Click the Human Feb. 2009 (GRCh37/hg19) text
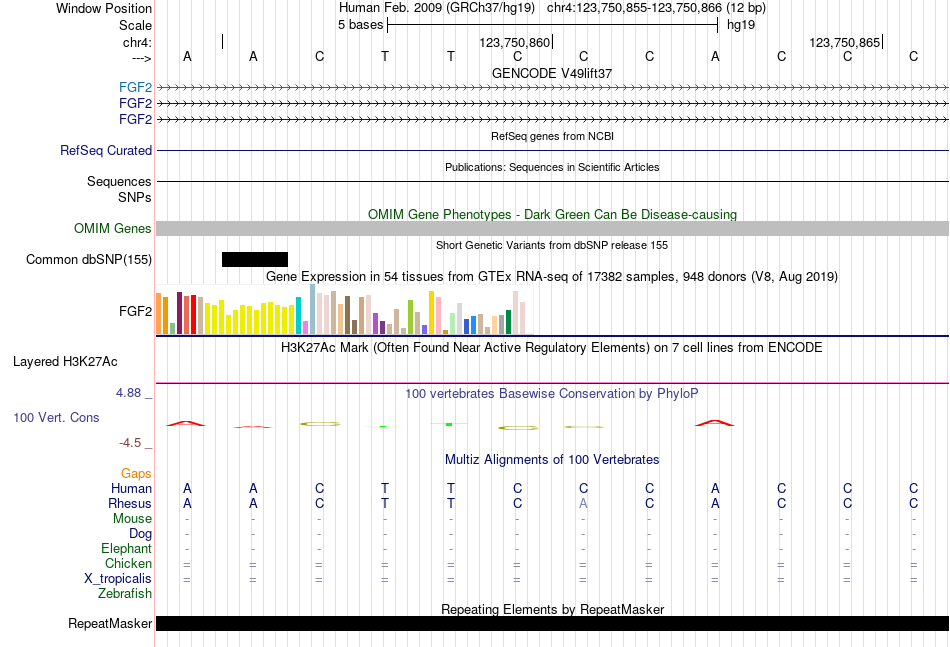The height and width of the screenshot is (647, 950). [437, 8]
